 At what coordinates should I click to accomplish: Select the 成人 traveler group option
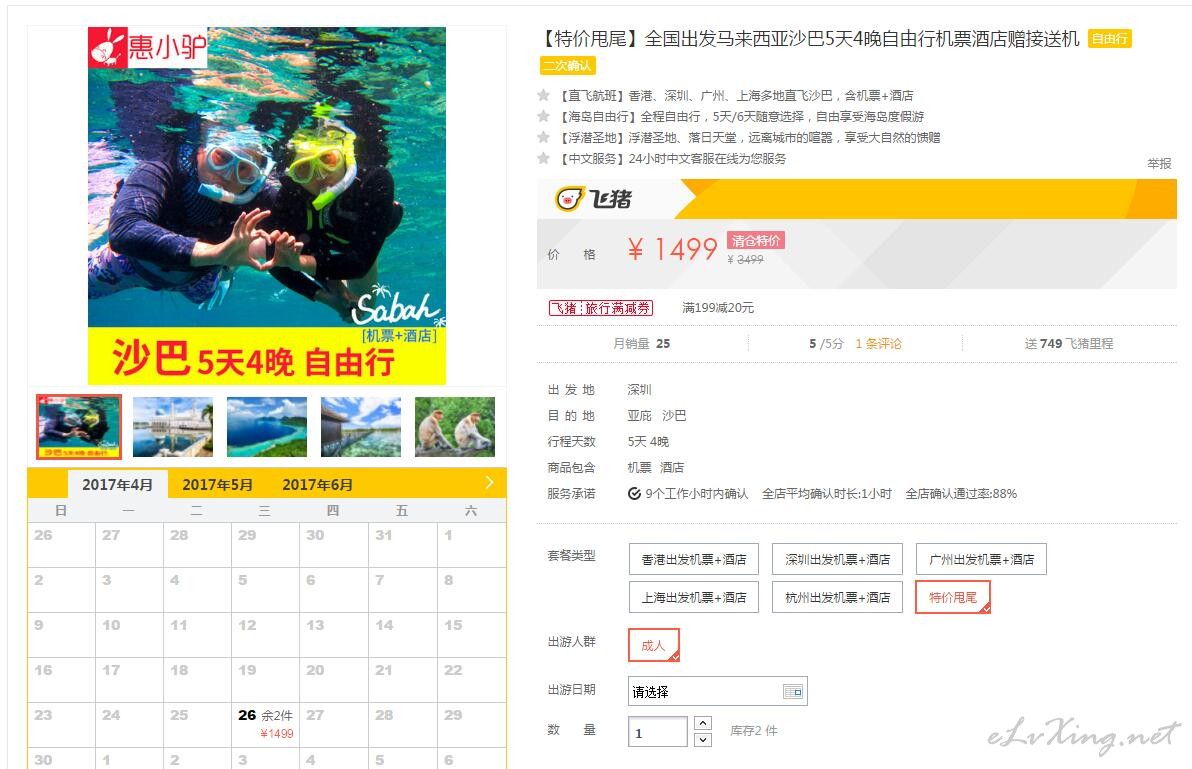point(653,645)
